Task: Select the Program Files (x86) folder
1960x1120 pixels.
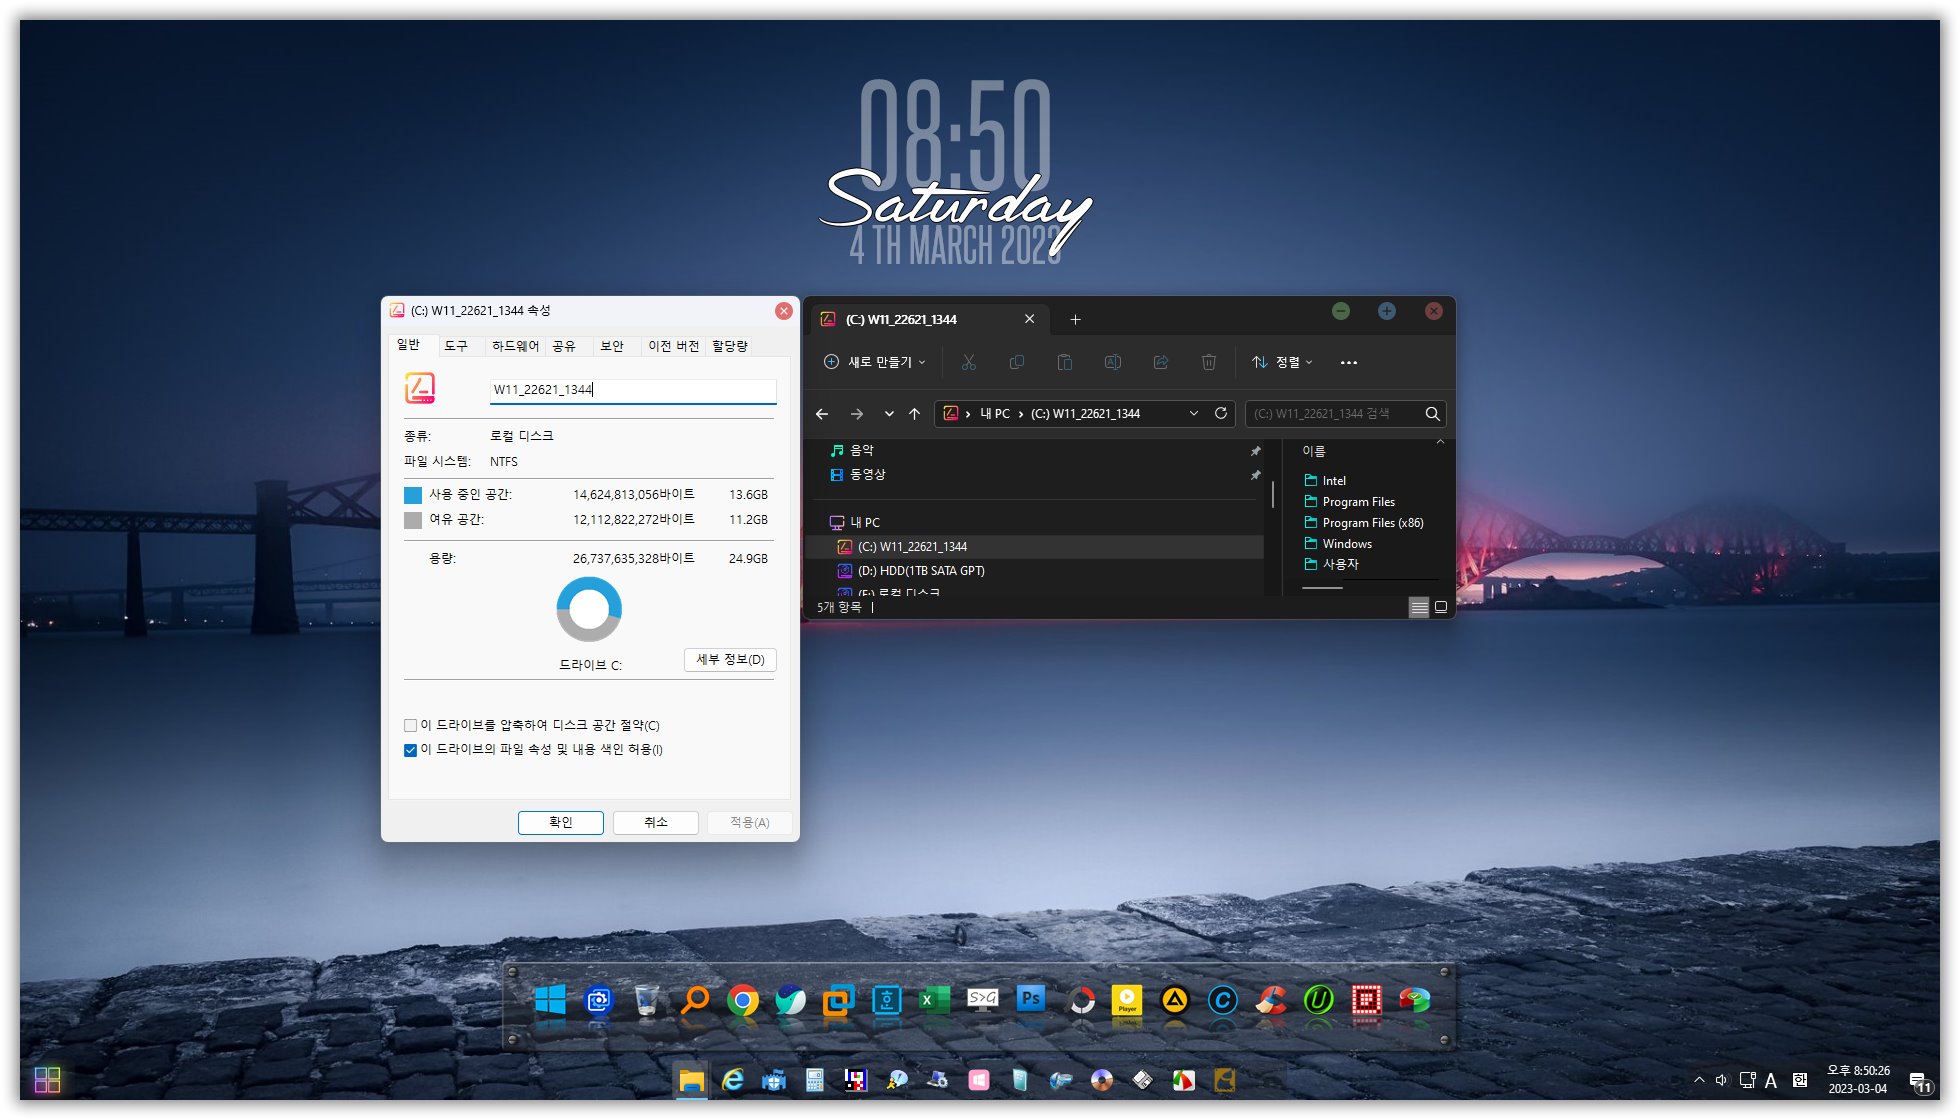Action: pos(1364,523)
